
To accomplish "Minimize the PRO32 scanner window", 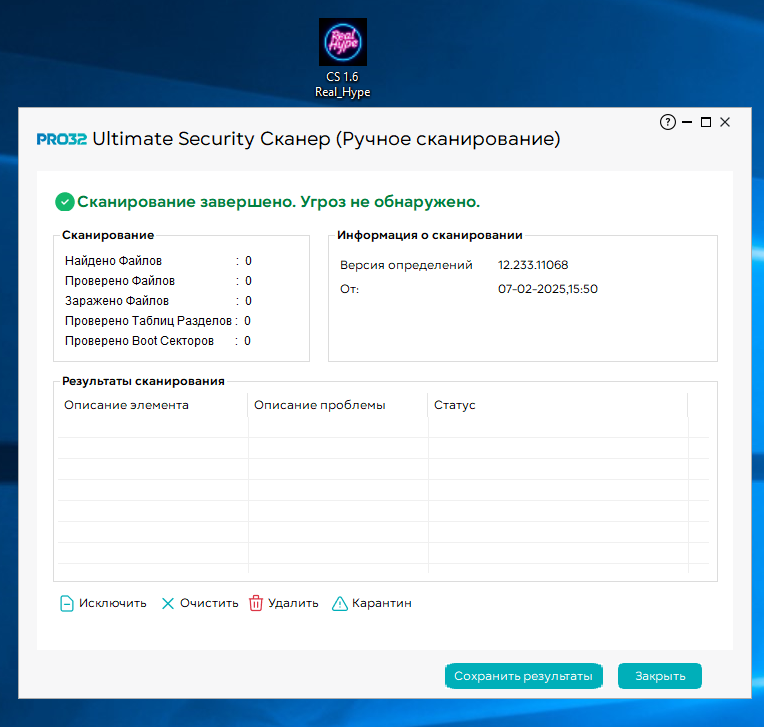I will click(687, 122).
